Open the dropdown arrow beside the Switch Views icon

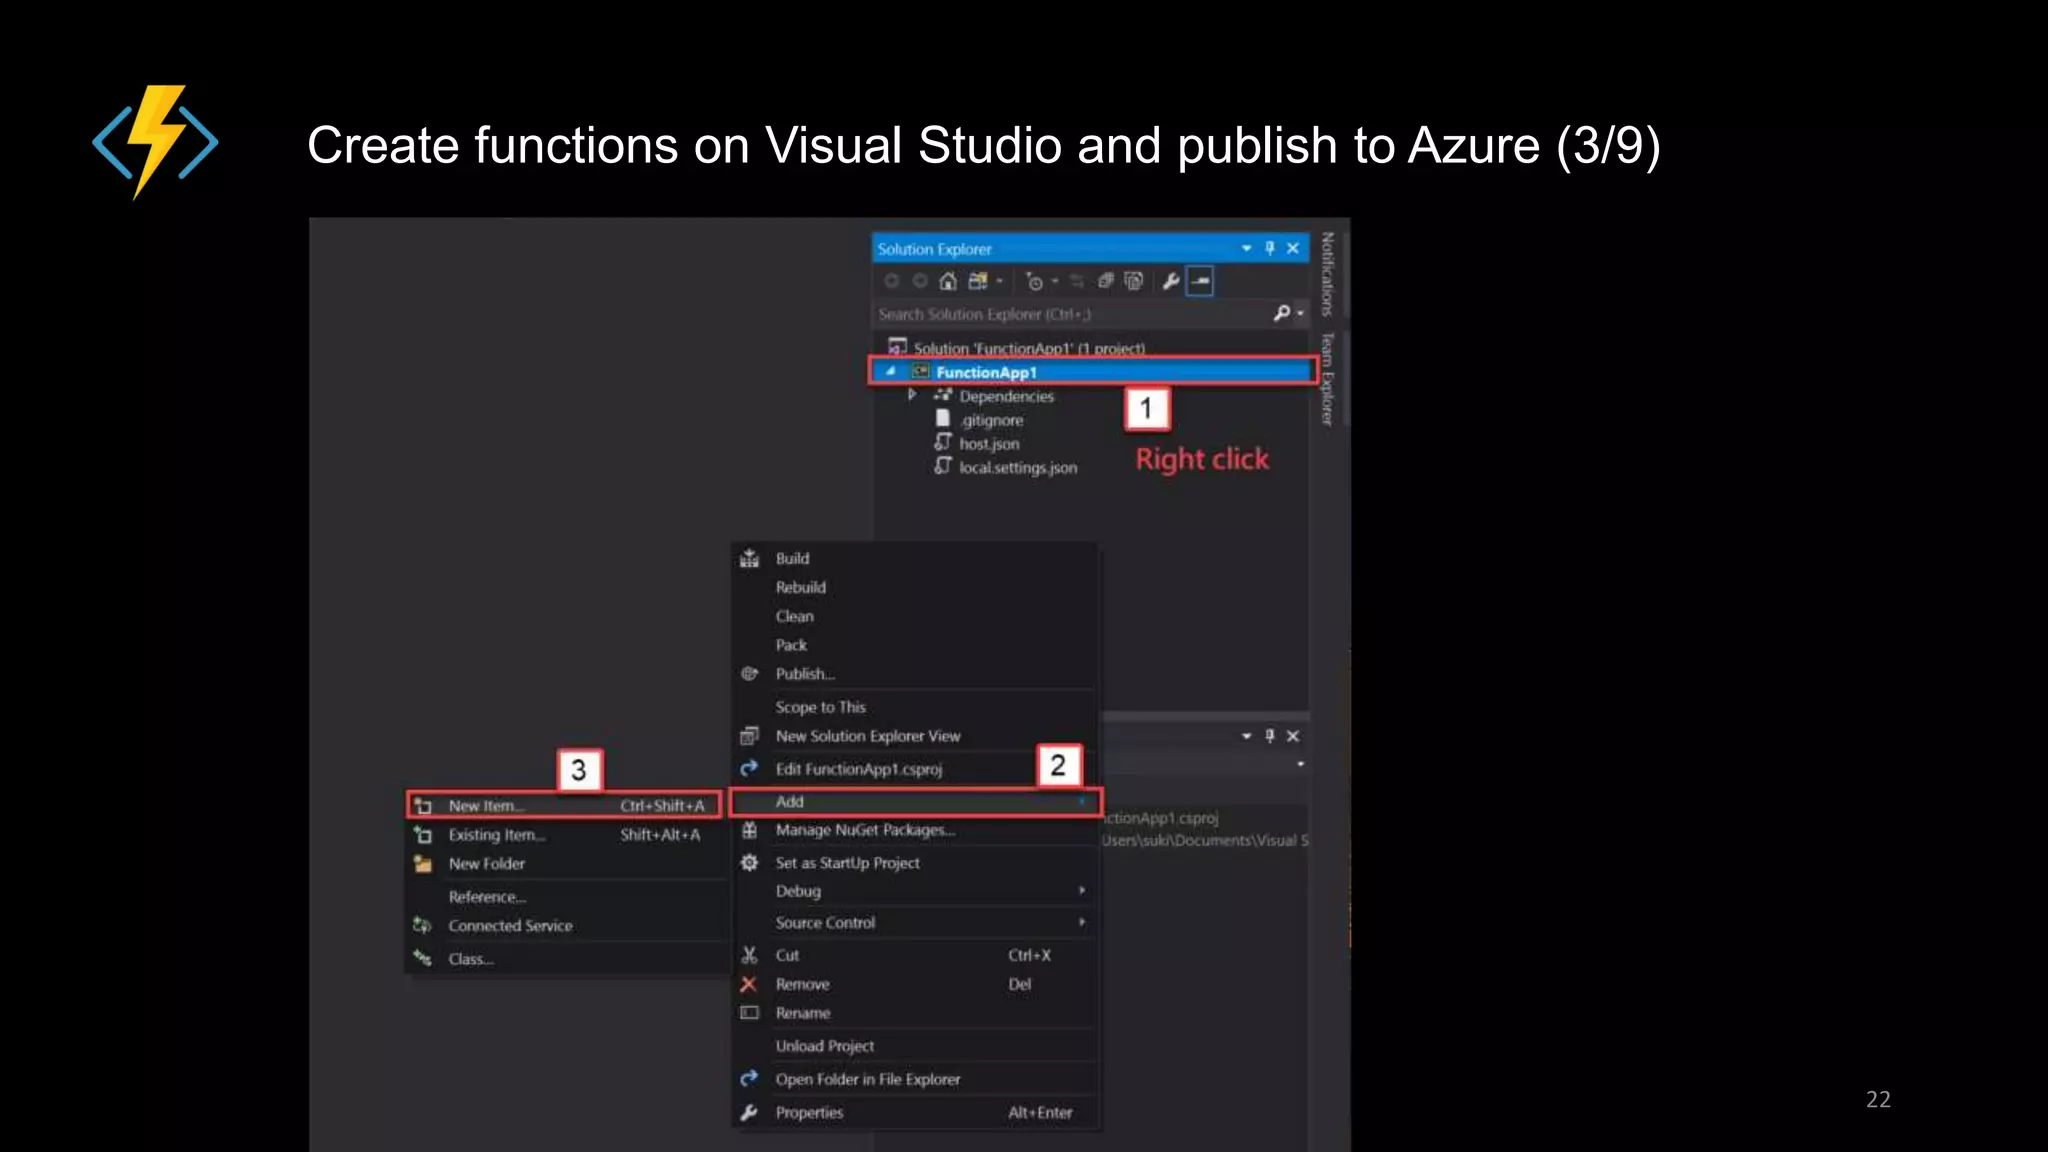click(999, 281)
